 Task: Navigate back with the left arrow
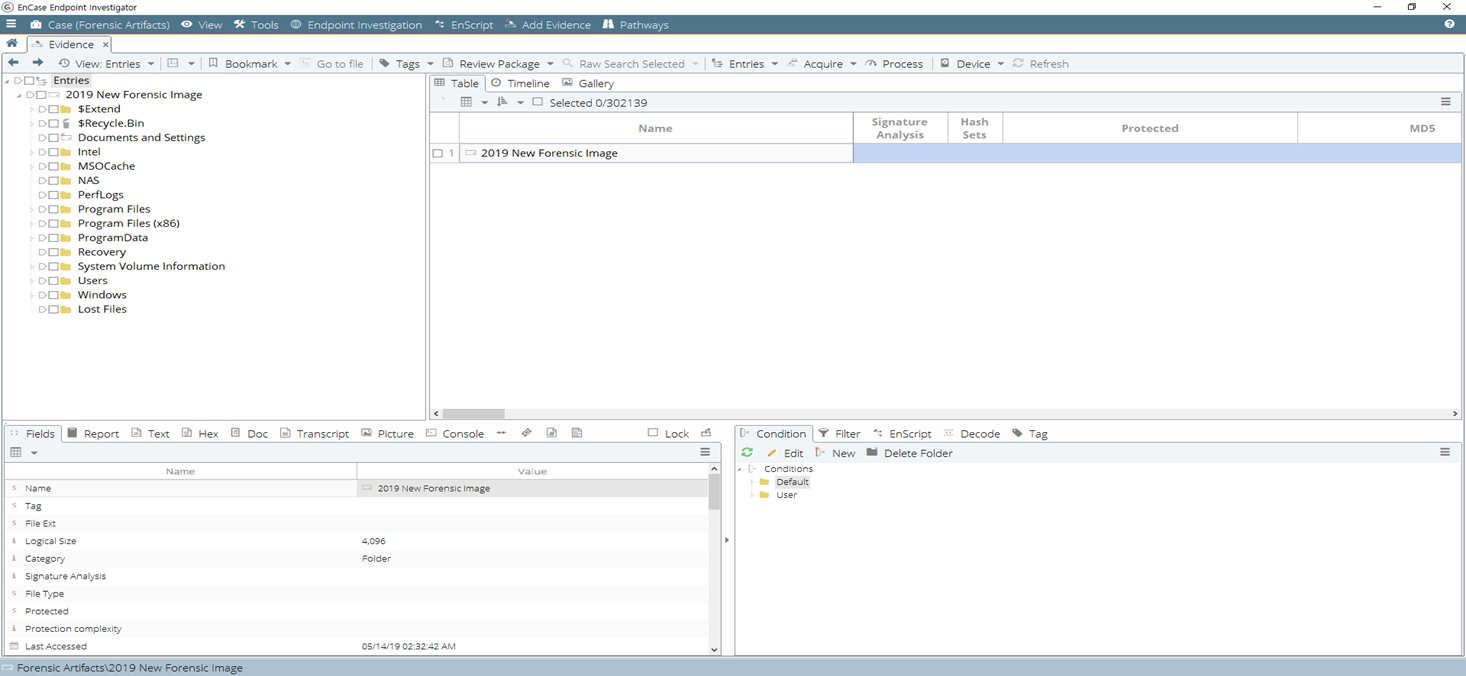coord(13,63)
